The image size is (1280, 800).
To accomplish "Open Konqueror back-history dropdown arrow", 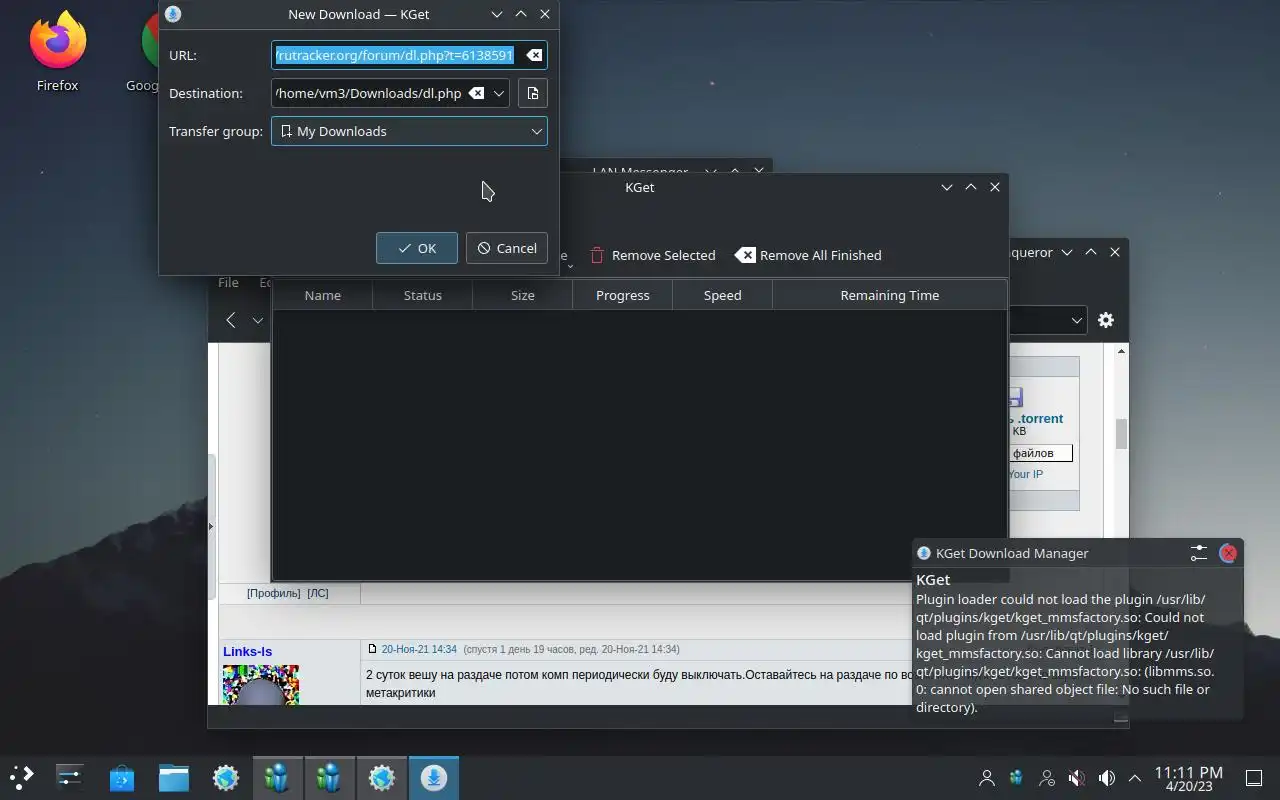I will pyautogui.click(x=258, y=320).
